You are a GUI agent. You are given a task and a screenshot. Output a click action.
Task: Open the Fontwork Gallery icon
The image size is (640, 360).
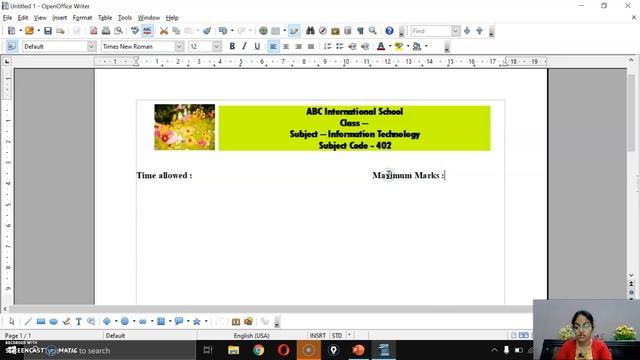[236, 321]
